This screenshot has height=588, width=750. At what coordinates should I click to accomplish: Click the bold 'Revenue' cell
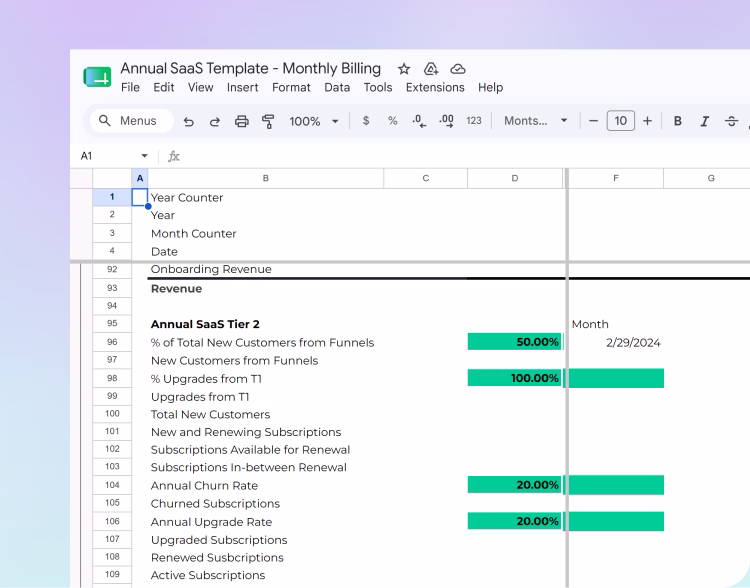coord(265,288)
